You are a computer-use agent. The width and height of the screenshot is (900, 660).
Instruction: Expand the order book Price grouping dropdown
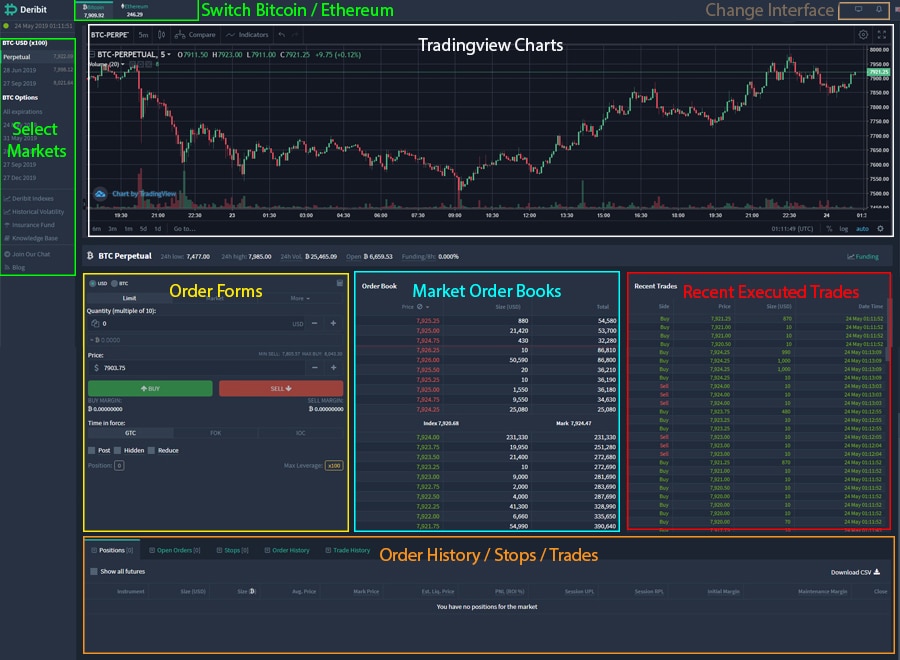(x=408, y=307)
